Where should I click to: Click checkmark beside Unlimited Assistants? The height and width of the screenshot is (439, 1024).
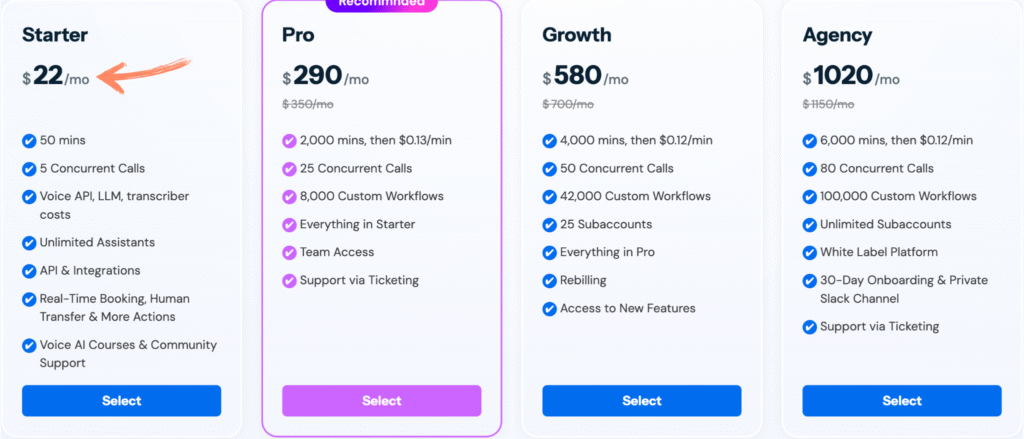coord(29,243)
